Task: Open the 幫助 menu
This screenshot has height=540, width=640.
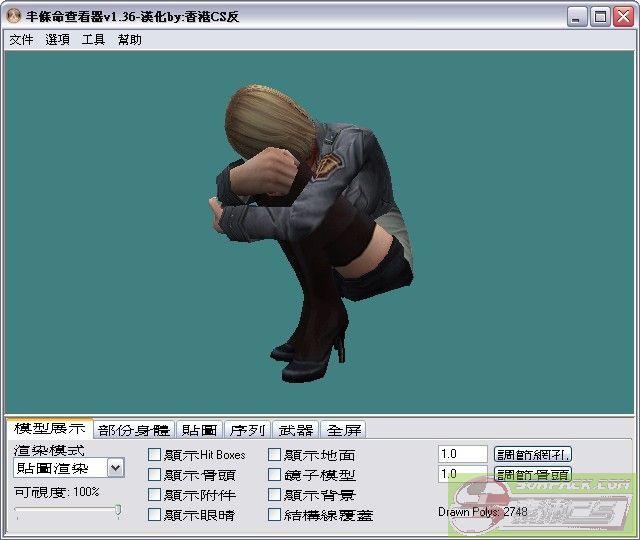Action: point(129,40)
